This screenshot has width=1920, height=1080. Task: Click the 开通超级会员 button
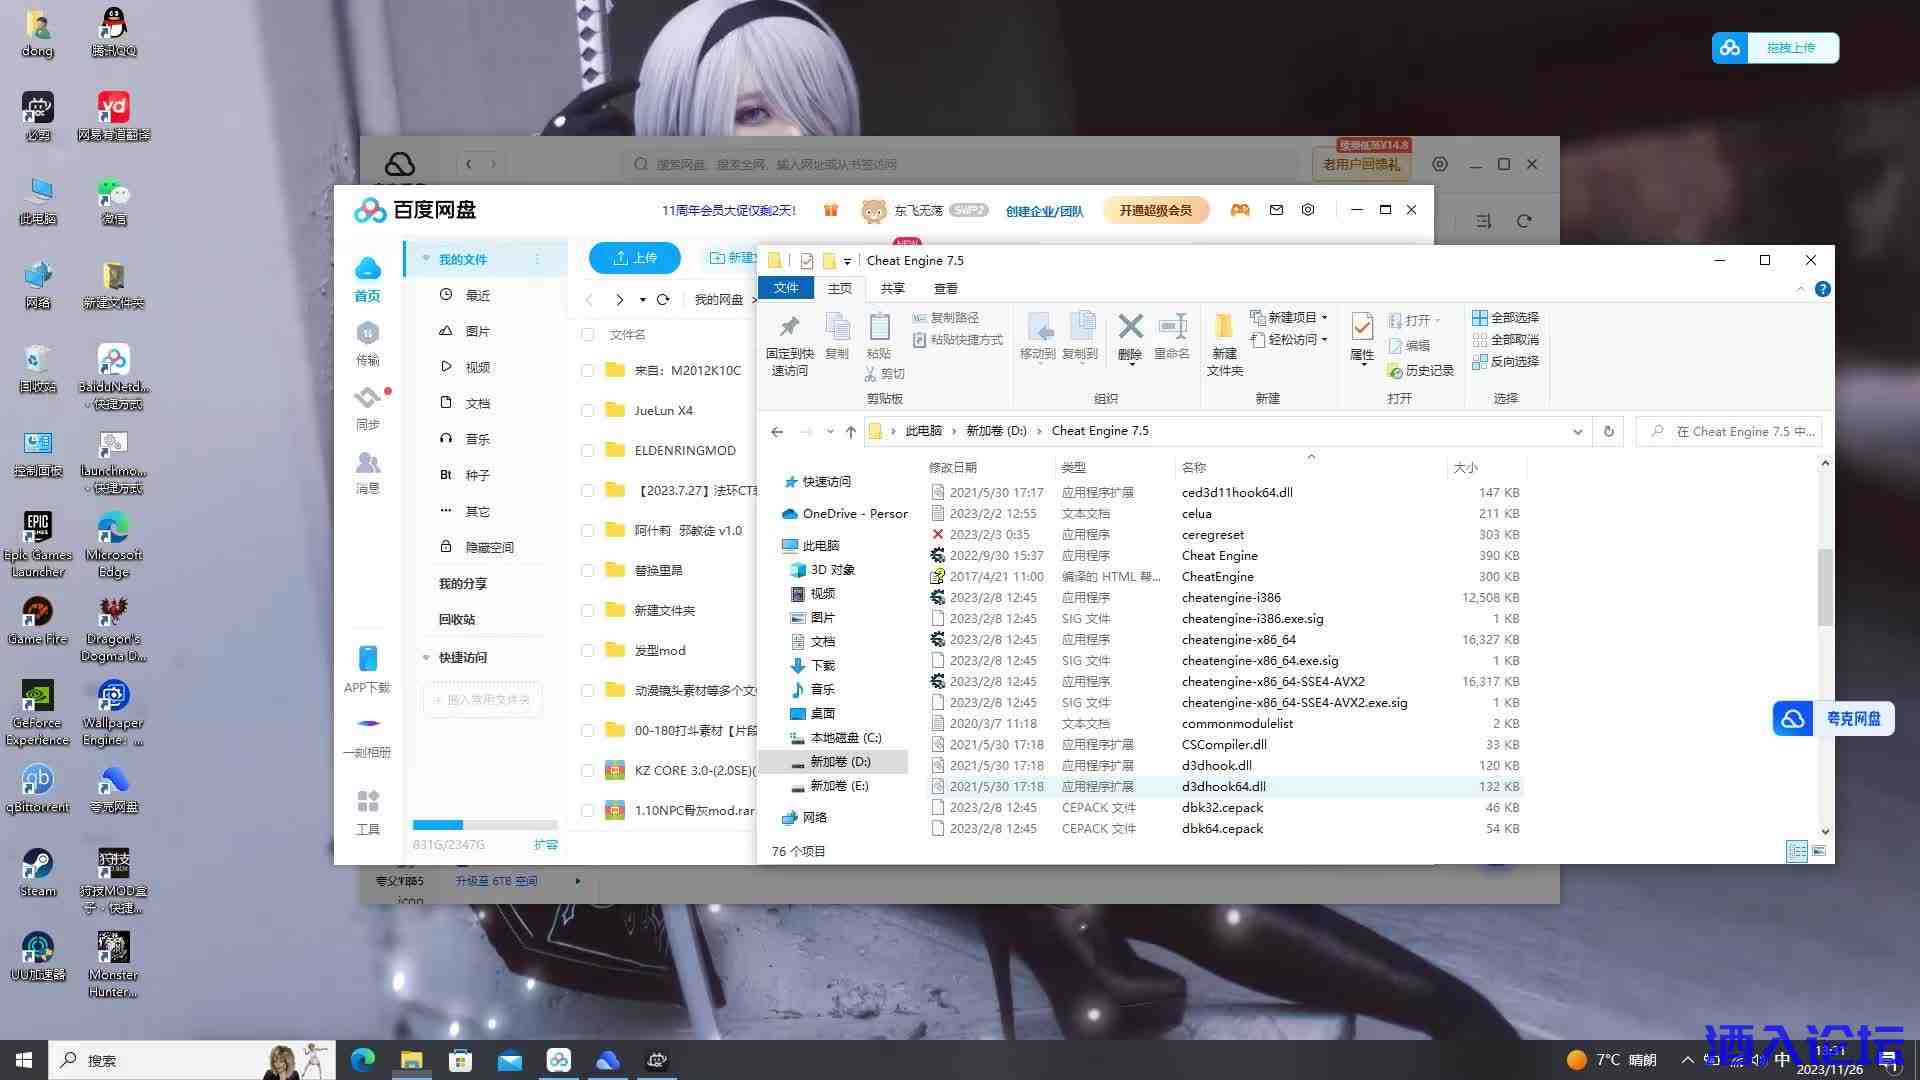click(x=1155, y=210)
